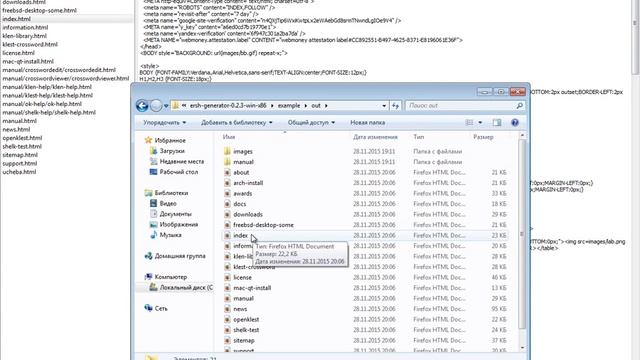Select the about HTML file icon
The width and height of the screenshot is (640, 360).
pyautogui.click(x=228, y=173)
